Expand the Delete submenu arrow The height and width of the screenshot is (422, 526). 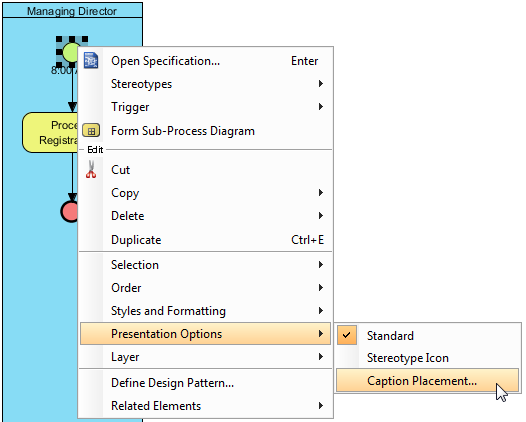(321, 215)
